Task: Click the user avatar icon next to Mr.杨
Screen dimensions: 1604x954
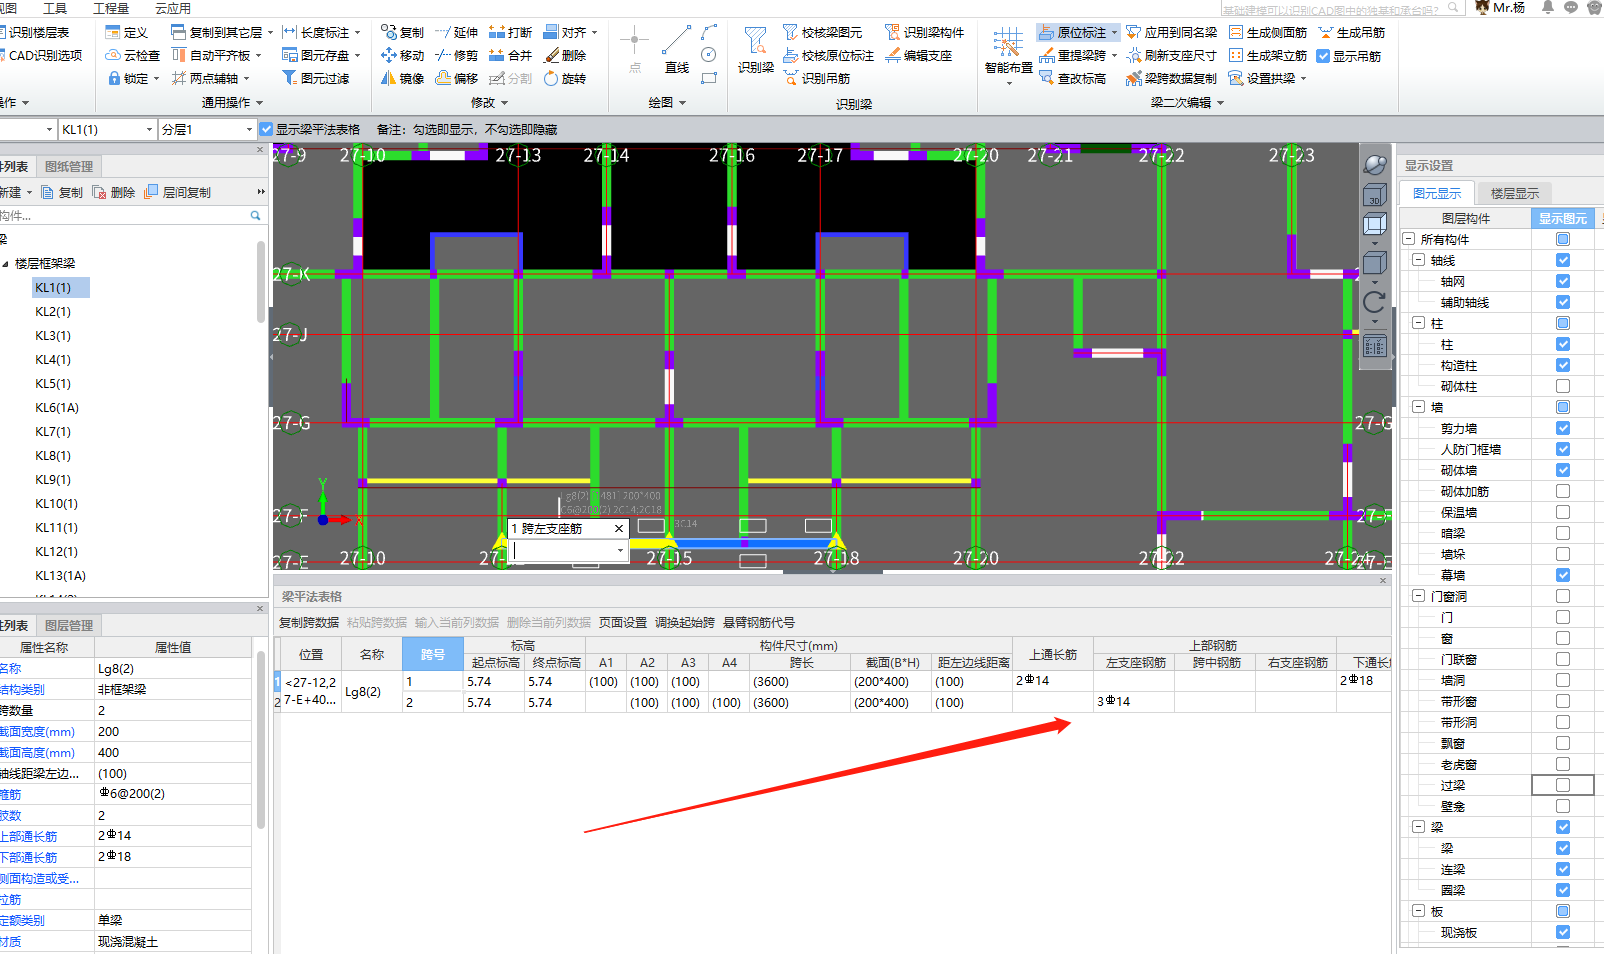Action: click(1482, 7)
